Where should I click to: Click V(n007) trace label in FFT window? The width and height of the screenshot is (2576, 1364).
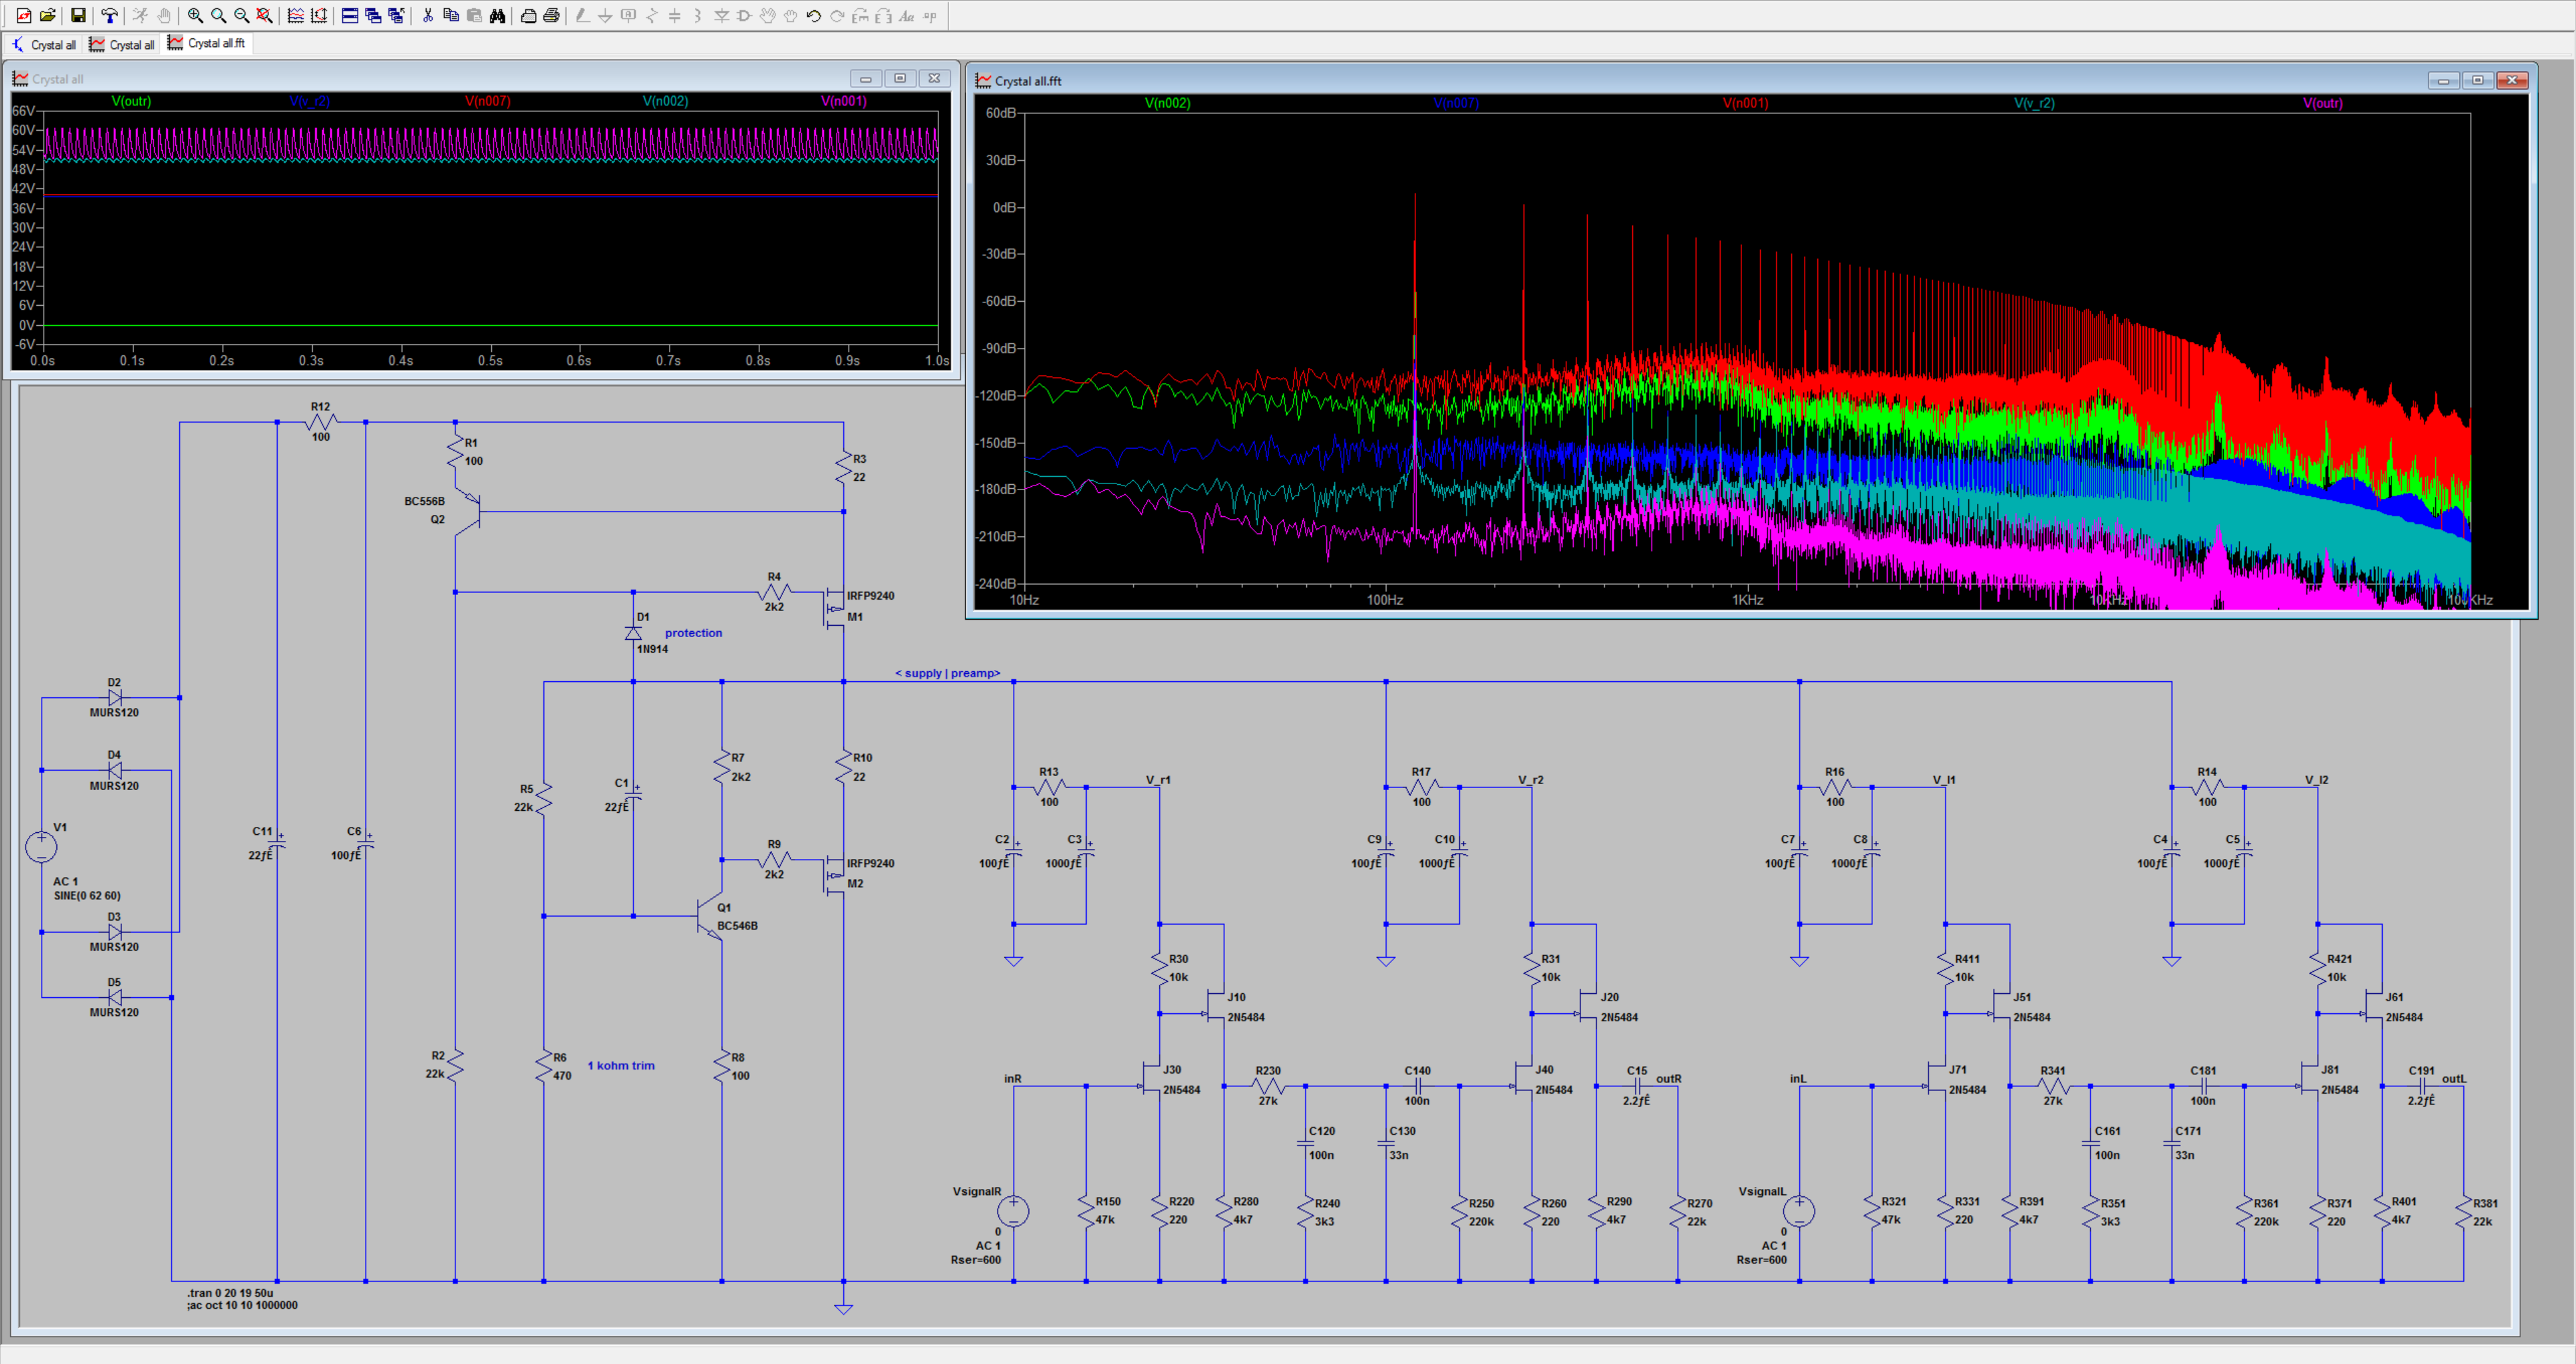1456,103
